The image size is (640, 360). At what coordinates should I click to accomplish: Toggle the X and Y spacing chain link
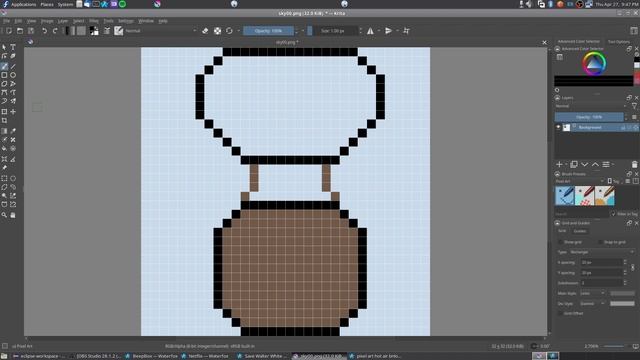(x=633, y=268)
